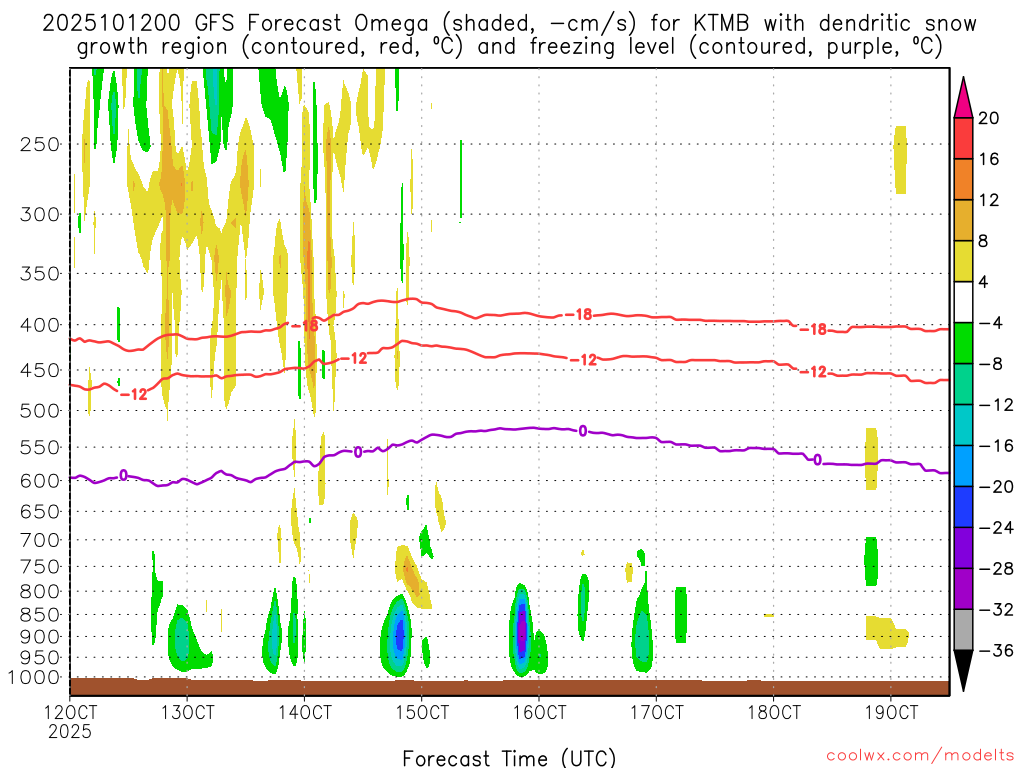The height and width of the screenshot is (768, 1024).
Task: Pick the yellow colorbar segment between 4 and 8
Action: tap(965, 261)
